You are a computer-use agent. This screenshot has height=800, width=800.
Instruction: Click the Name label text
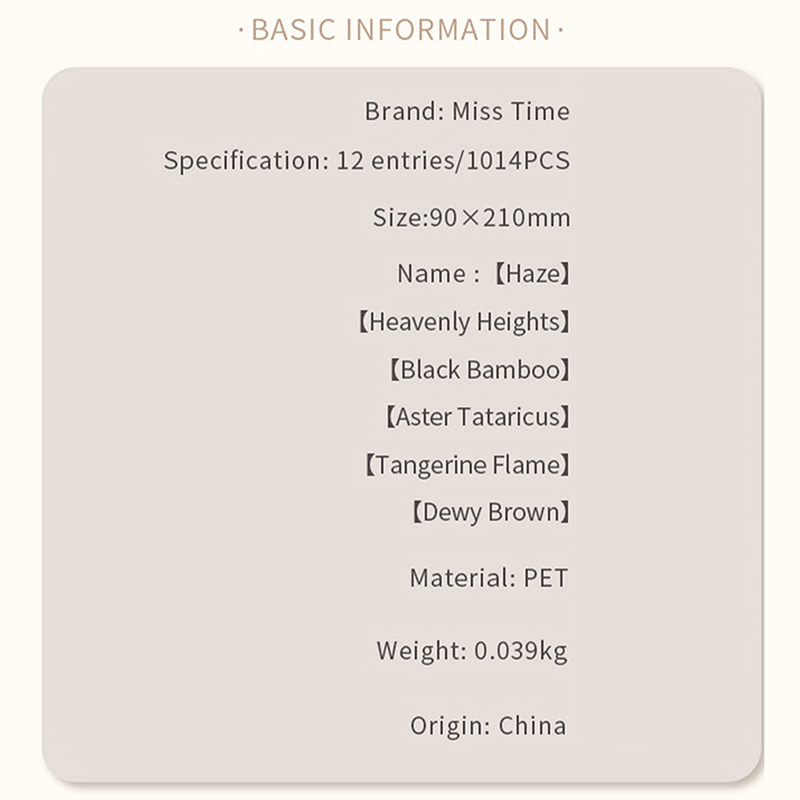coord(432,274)
